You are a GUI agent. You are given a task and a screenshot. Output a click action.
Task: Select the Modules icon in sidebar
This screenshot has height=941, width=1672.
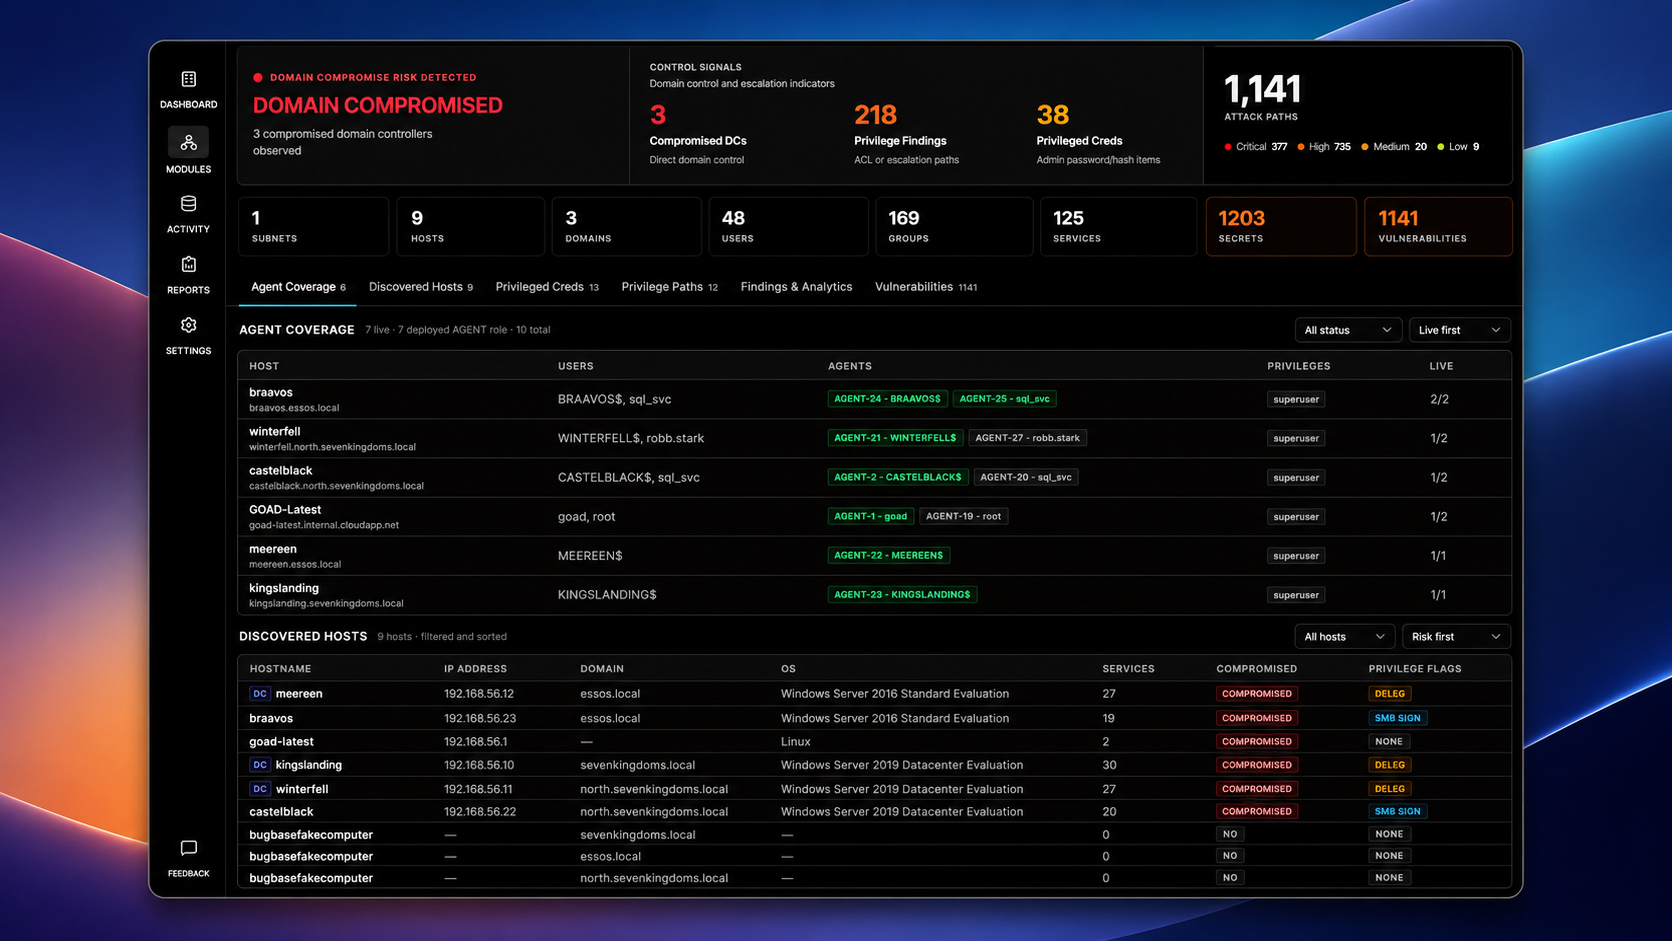[188, 142]
